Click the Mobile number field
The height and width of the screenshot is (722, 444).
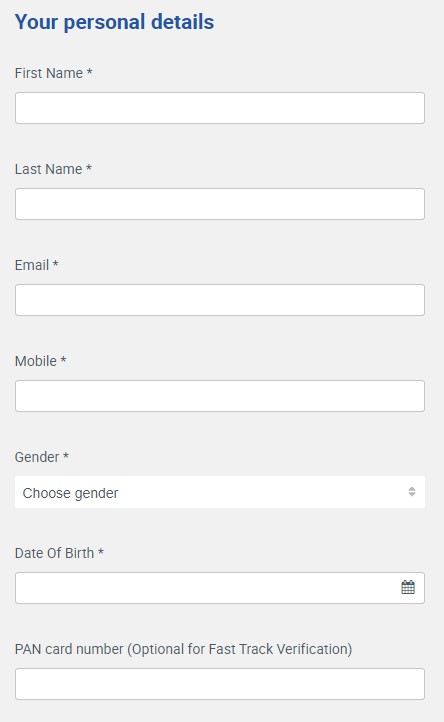220,396
